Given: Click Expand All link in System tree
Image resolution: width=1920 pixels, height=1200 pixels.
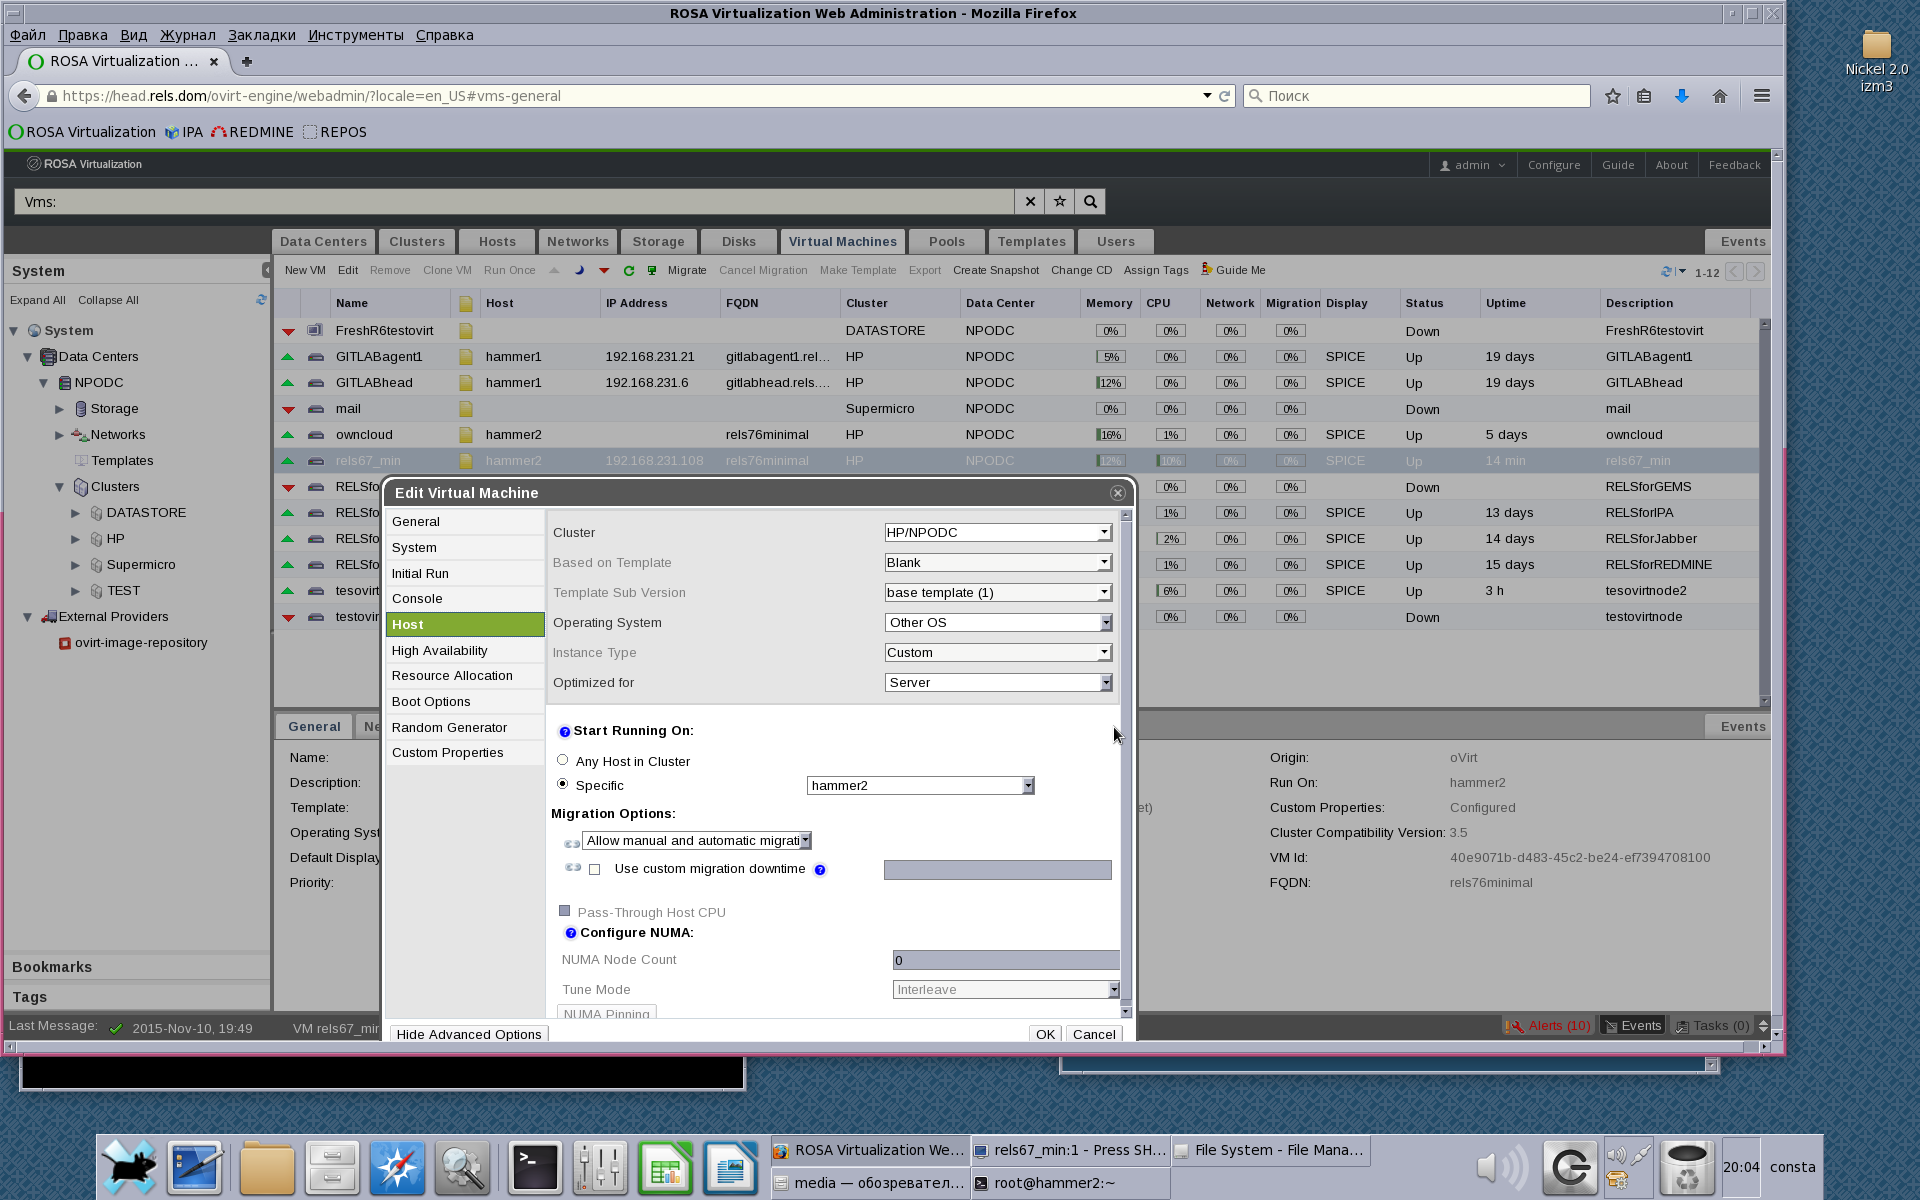Looking at the screenshot, I should point(38,300).
